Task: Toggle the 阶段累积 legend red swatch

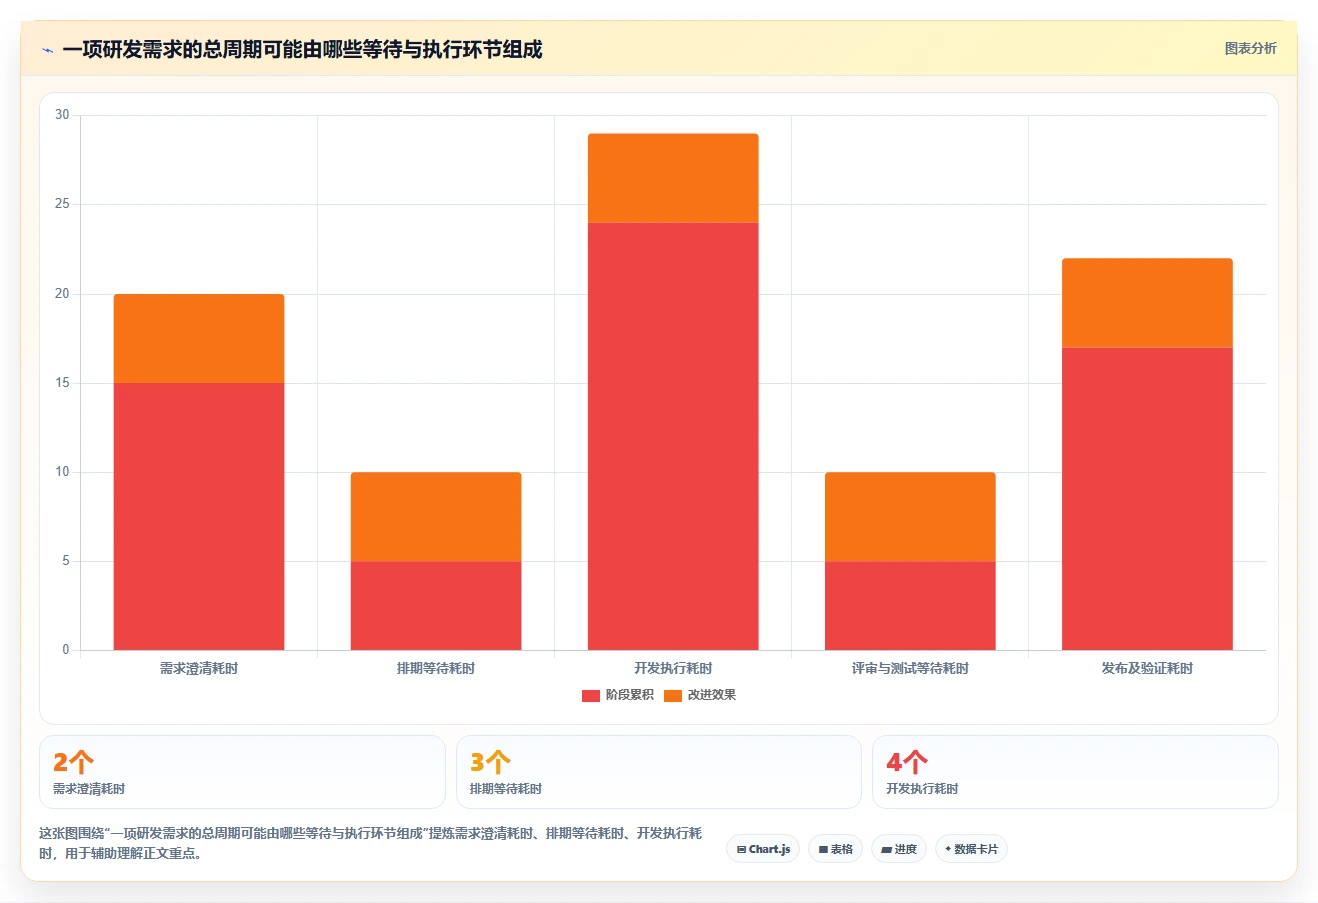Action: [590, 695]
